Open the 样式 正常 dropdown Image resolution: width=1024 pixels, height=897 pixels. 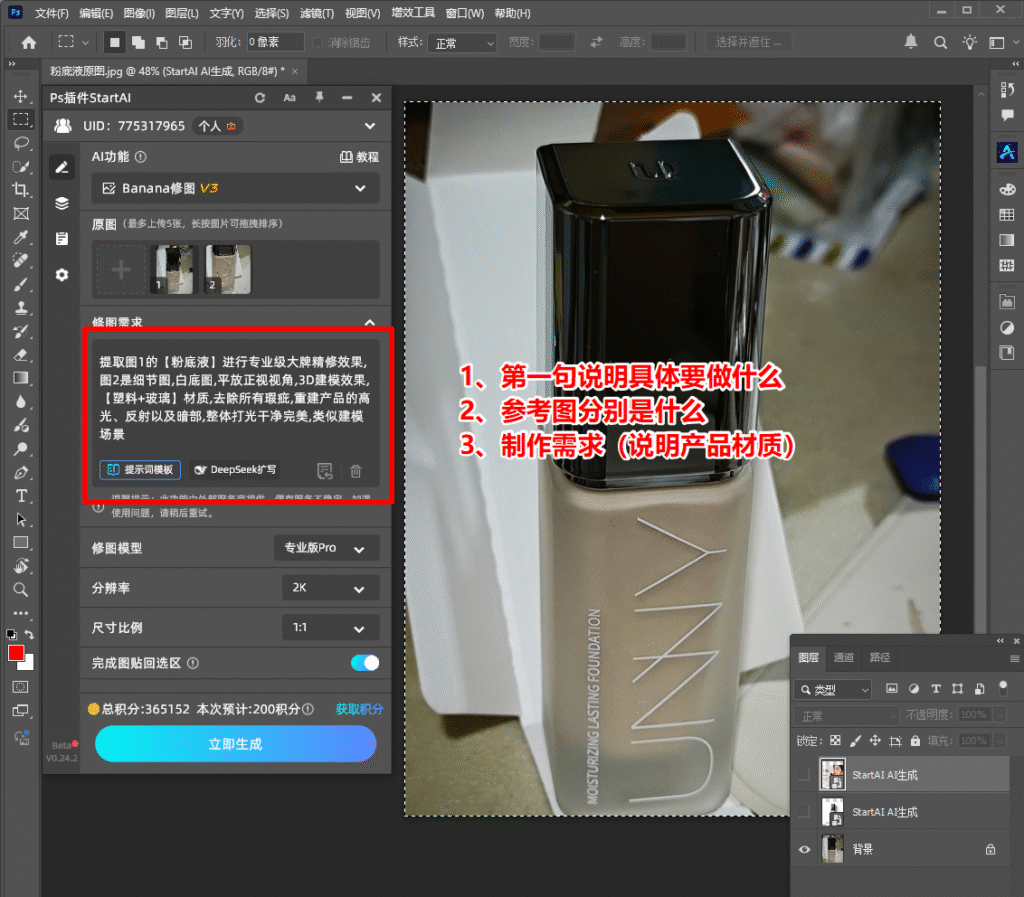click(462, 43)
